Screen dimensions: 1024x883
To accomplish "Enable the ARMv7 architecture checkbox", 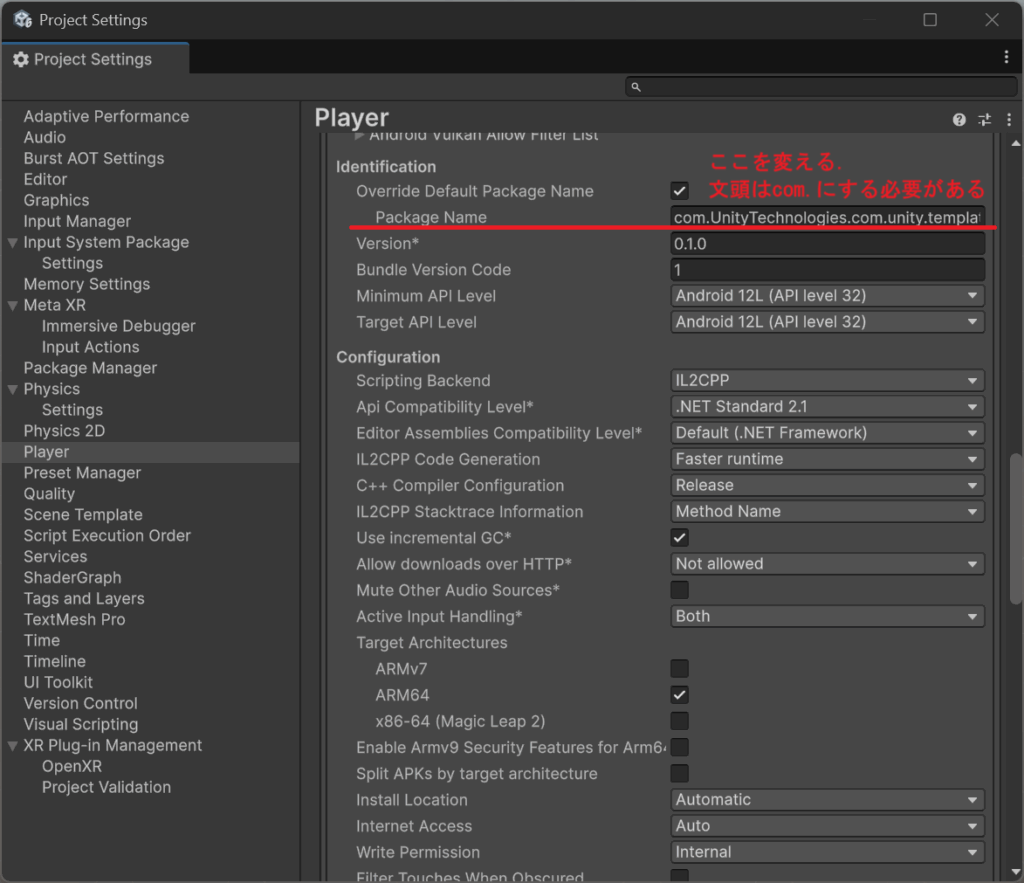I will 679,669.
